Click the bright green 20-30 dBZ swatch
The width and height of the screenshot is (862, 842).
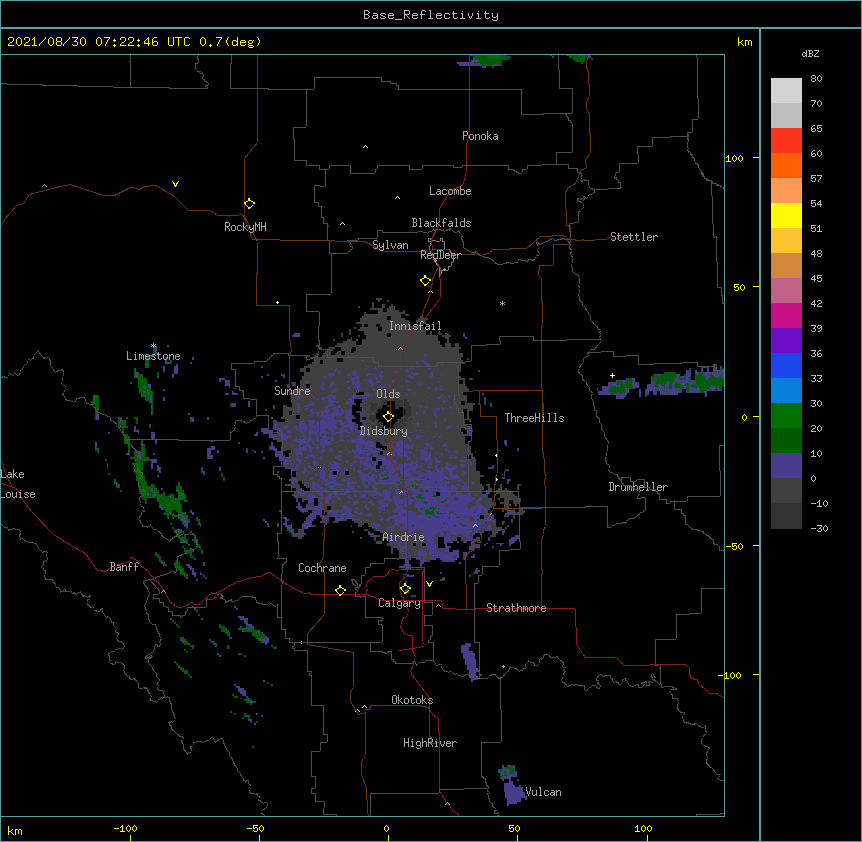coord(786,416)
